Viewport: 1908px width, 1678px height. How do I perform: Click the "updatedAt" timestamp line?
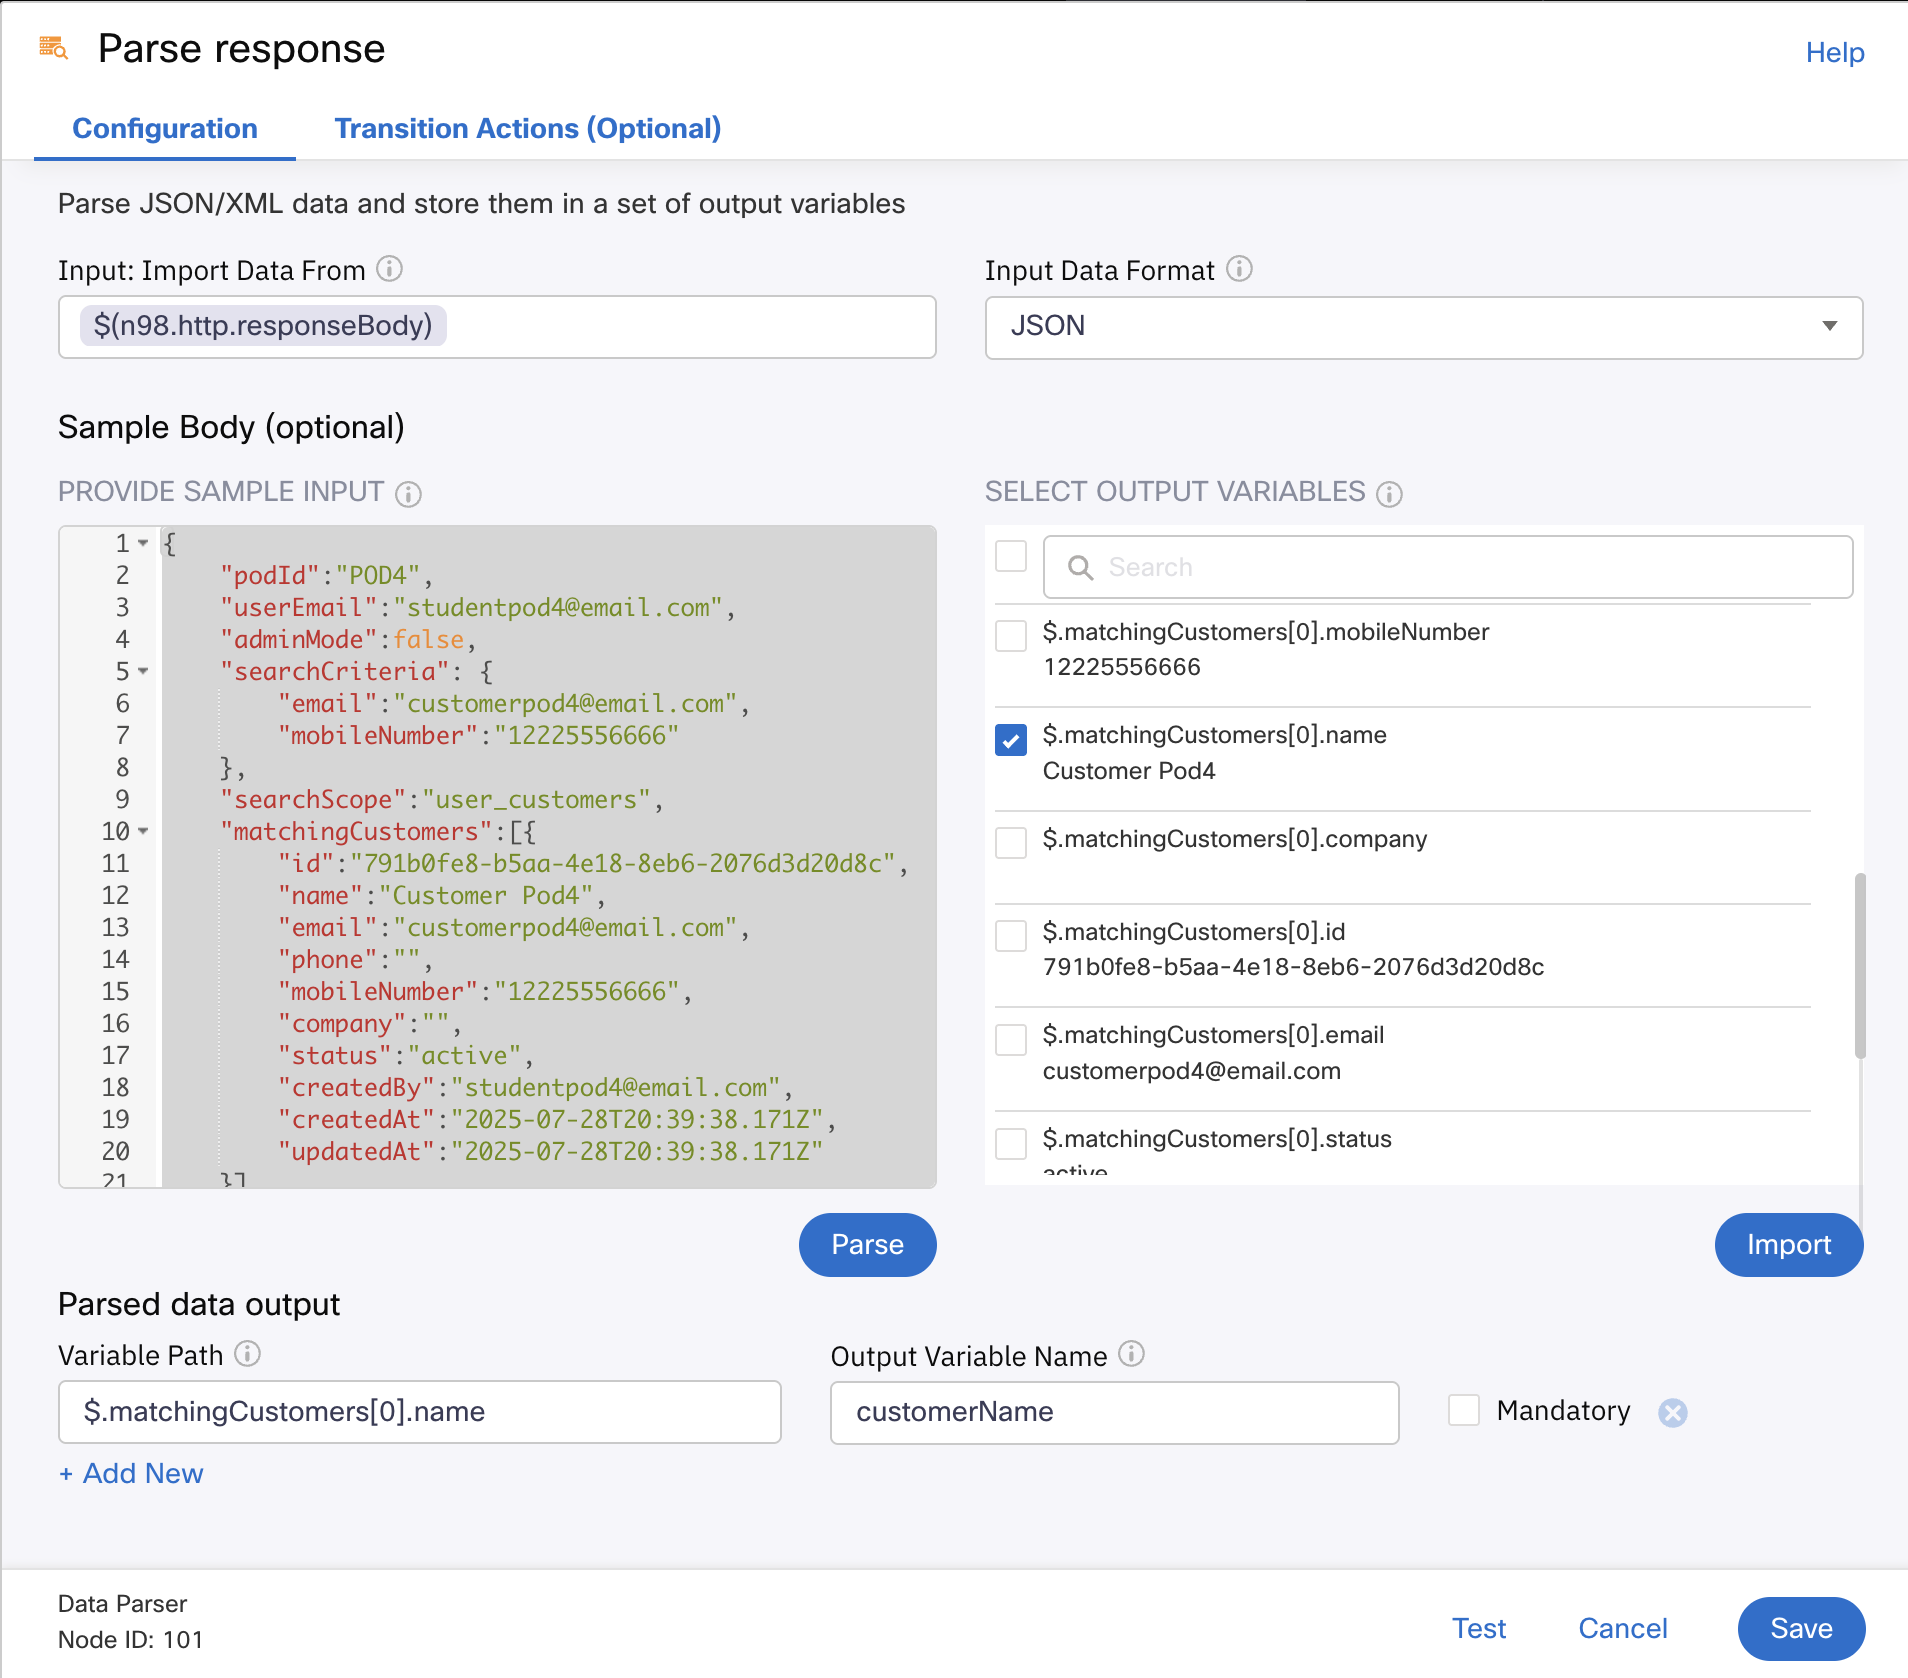tap(550, 1151)
